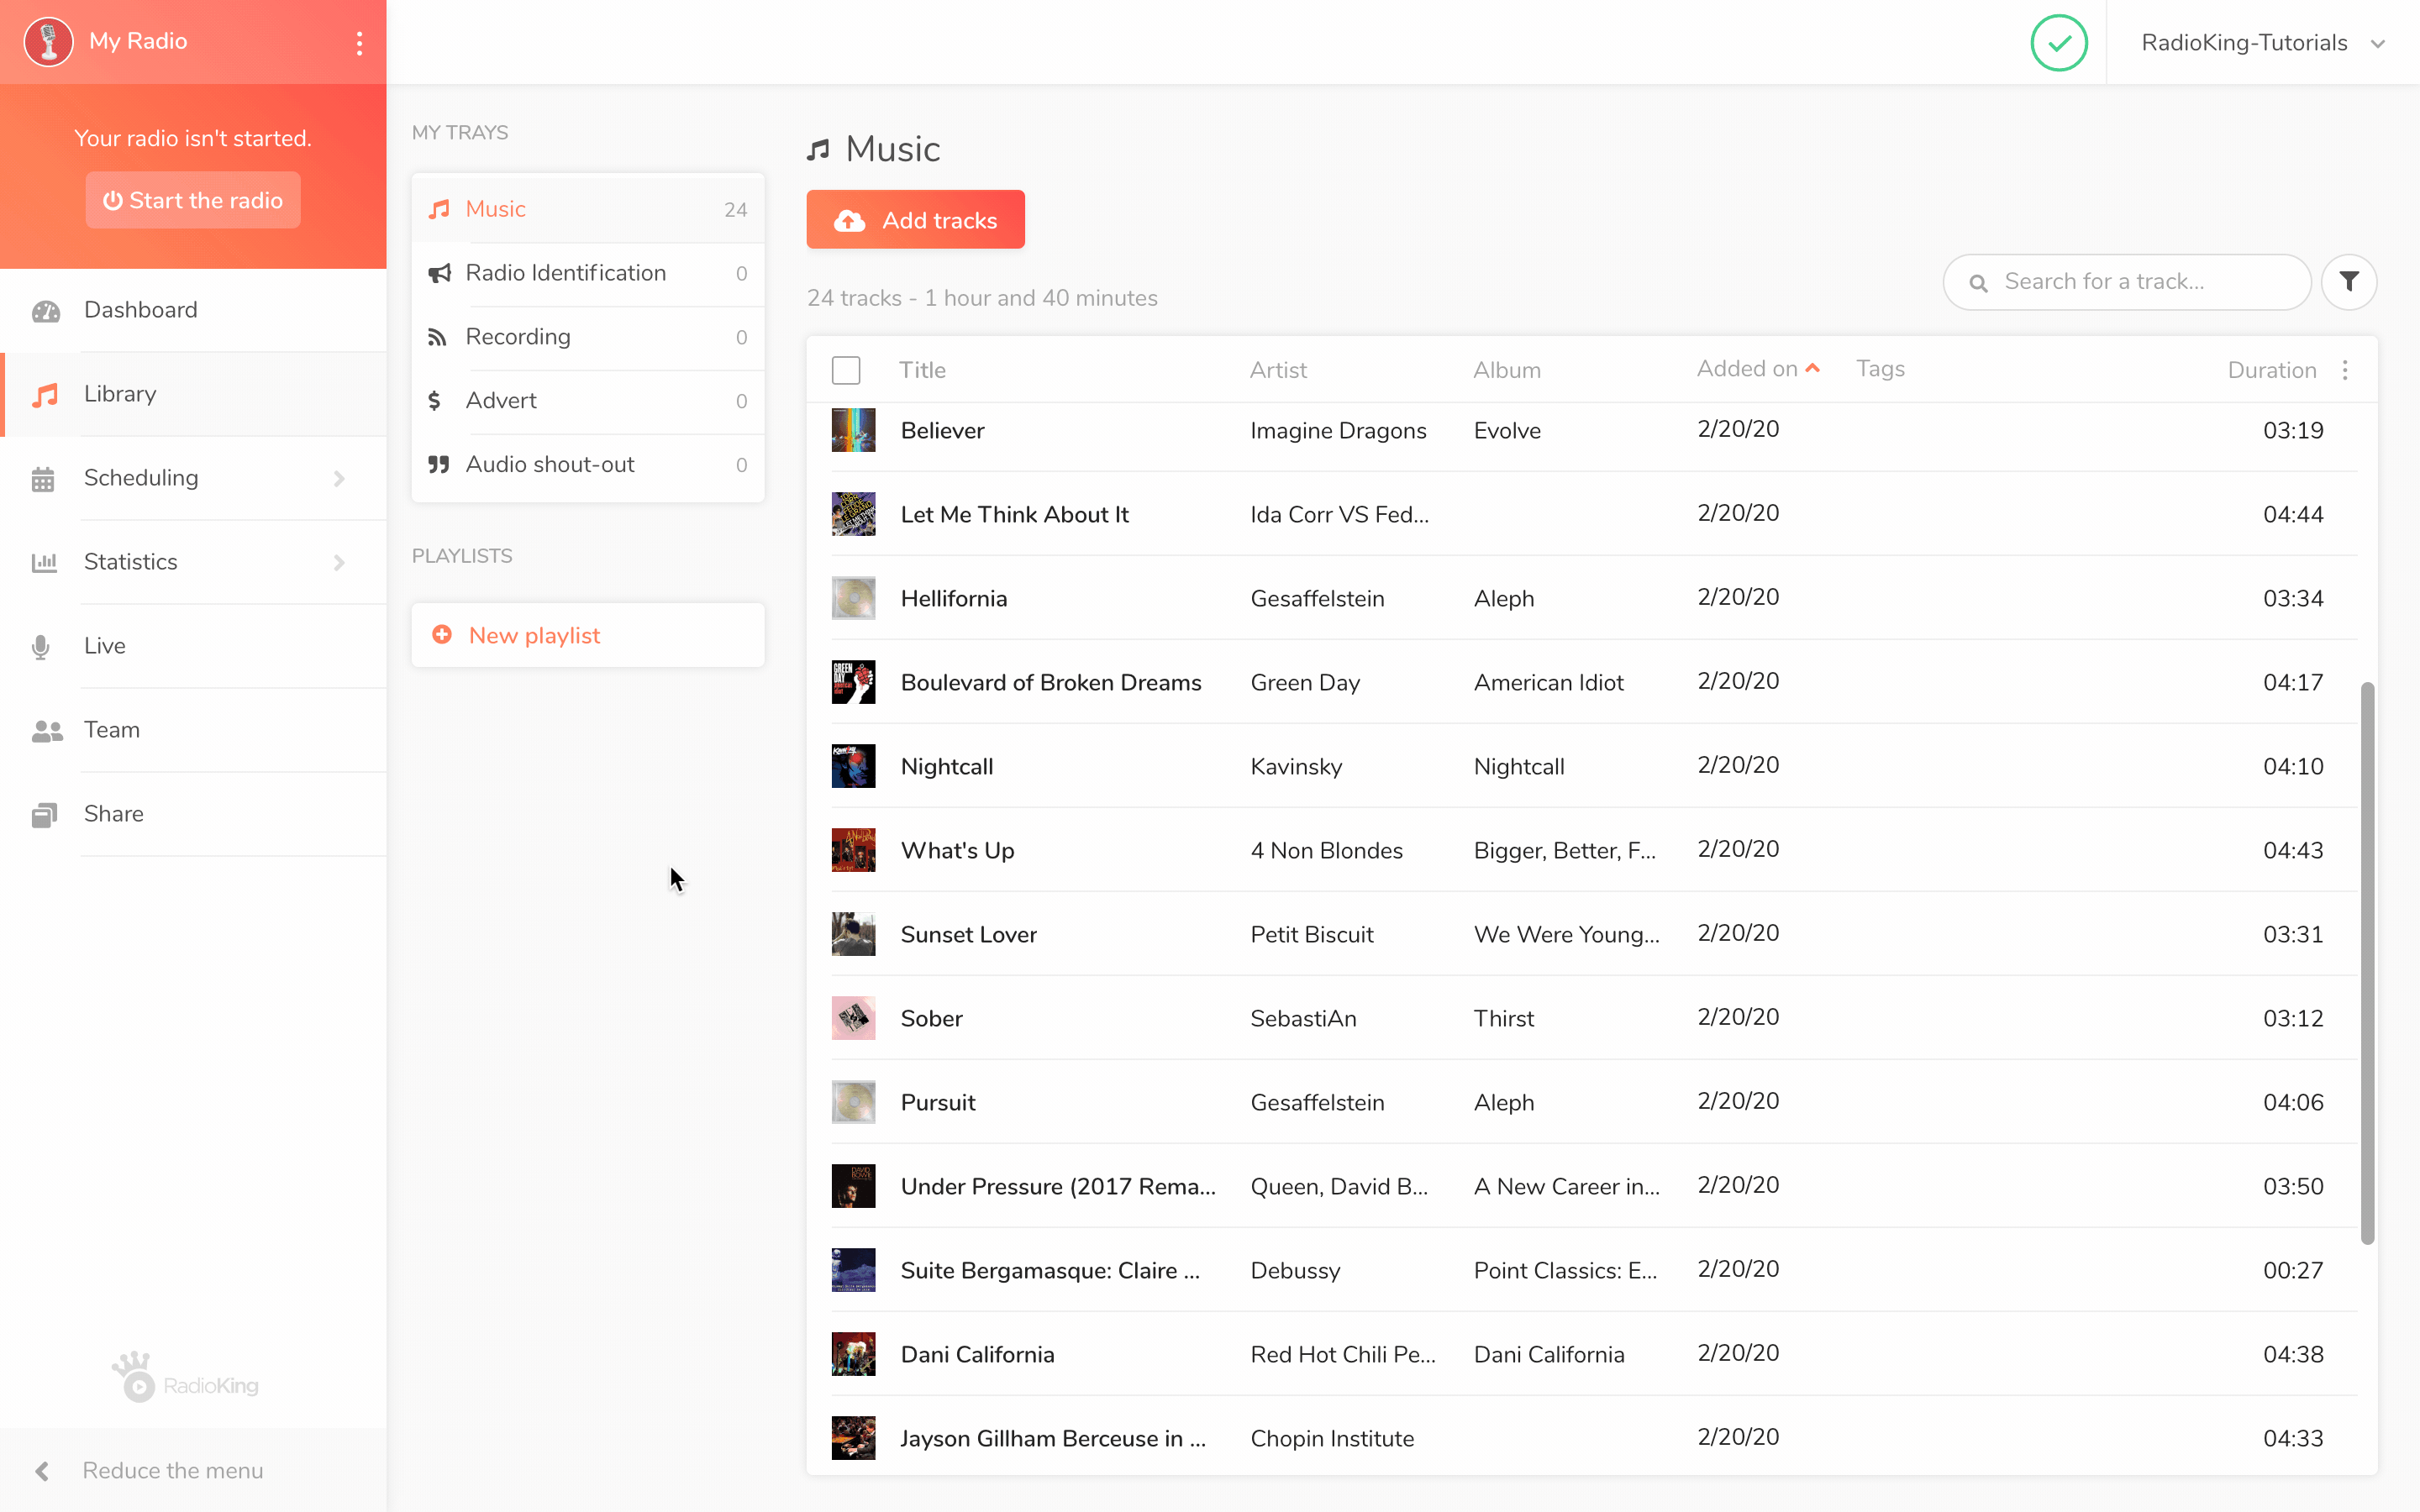
Task: Click the What's Up track title
Action: coord(957,850)
